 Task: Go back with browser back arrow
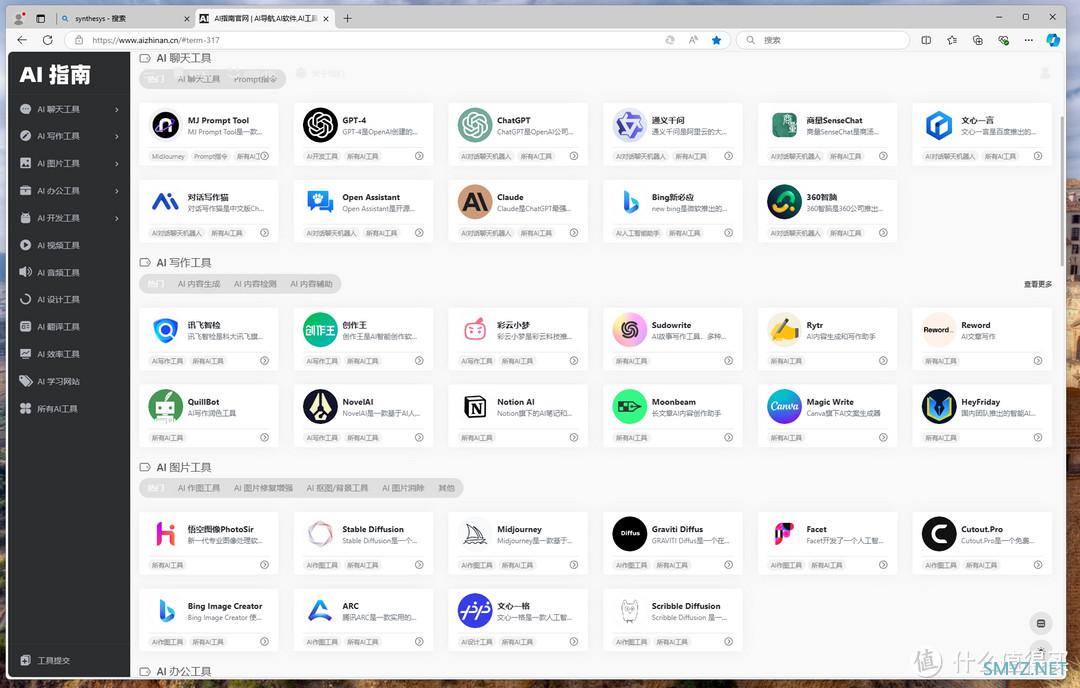point(22,40)
